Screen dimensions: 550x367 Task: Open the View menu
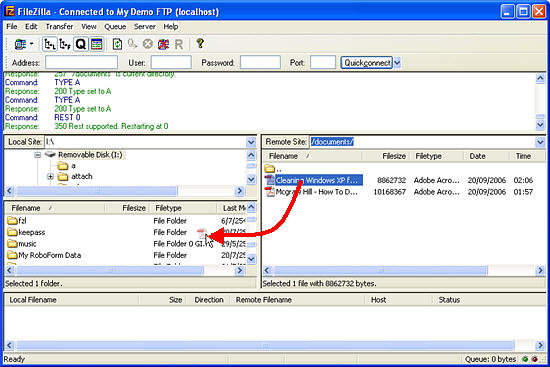coord(89,27)
